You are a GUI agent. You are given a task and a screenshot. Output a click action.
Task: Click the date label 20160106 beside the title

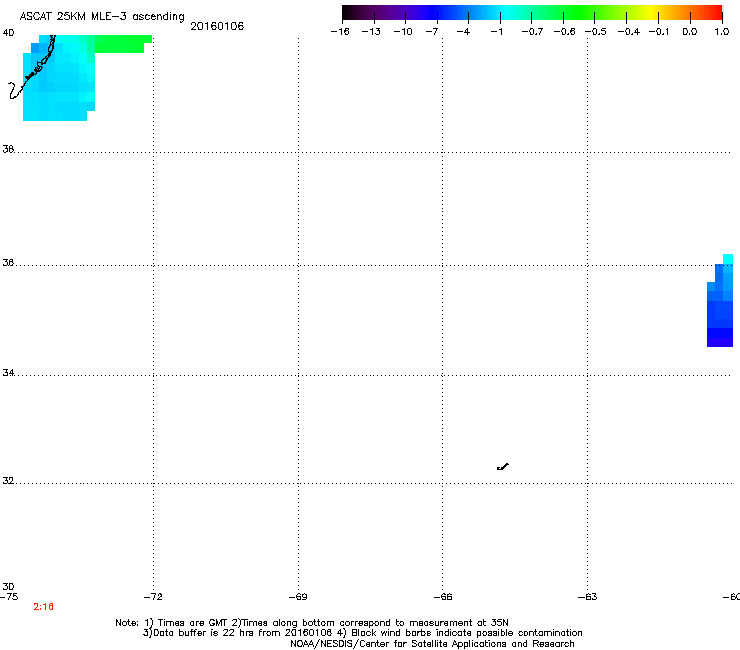click(217, 26)
